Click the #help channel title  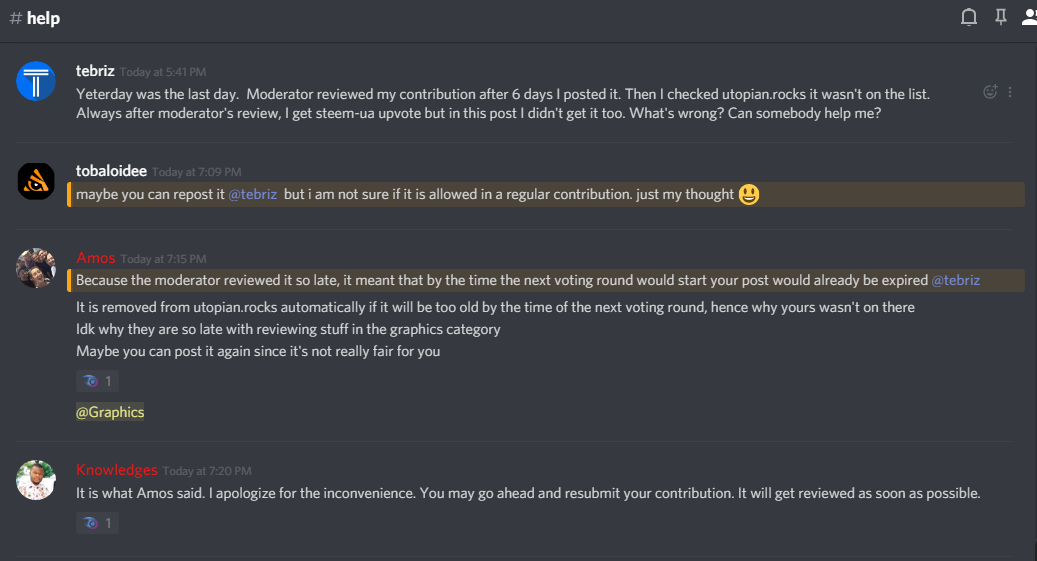[34, 18]
